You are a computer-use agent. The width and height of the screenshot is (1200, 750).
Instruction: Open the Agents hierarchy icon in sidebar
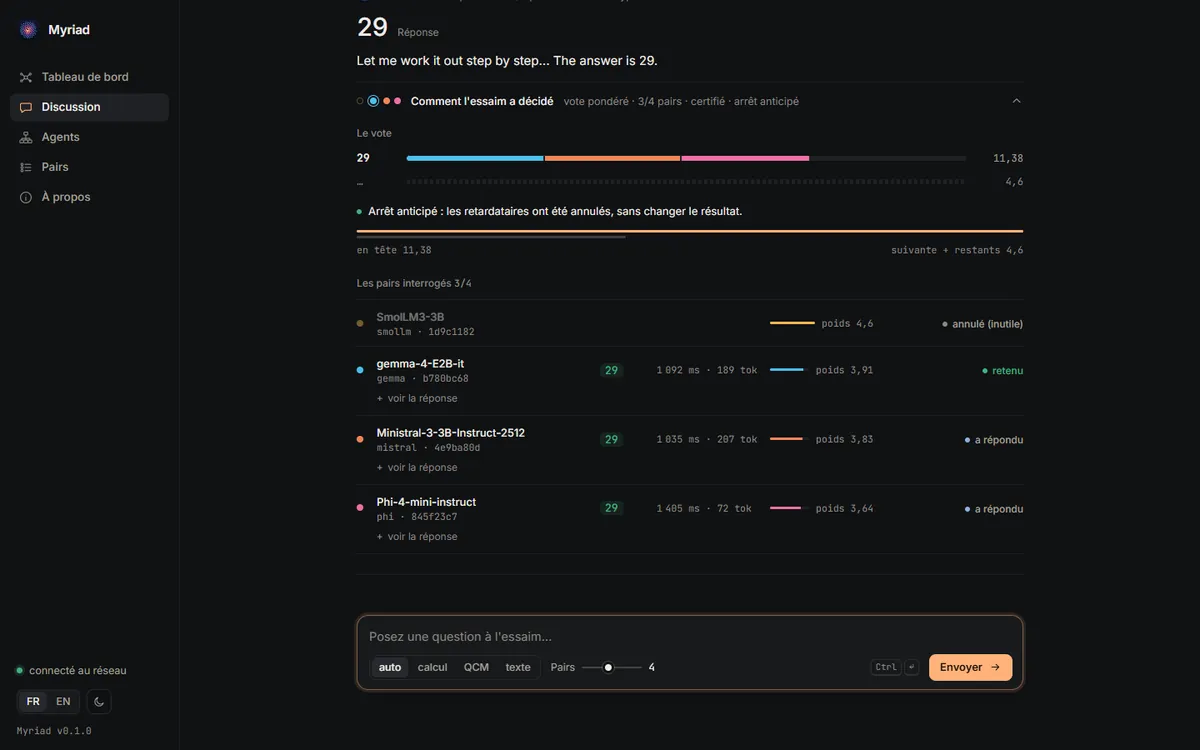[x=26, y=137]
